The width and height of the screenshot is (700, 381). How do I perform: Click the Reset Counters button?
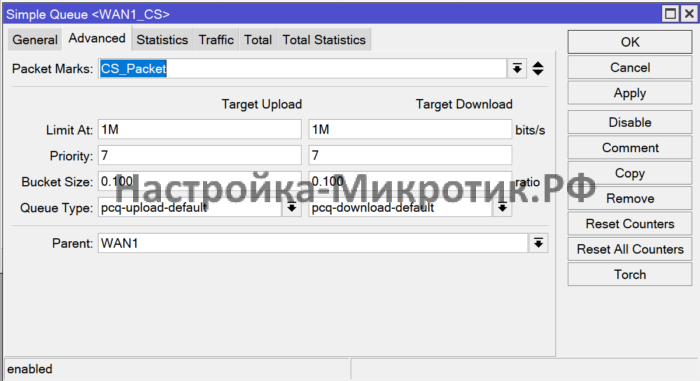click(629, 224)
